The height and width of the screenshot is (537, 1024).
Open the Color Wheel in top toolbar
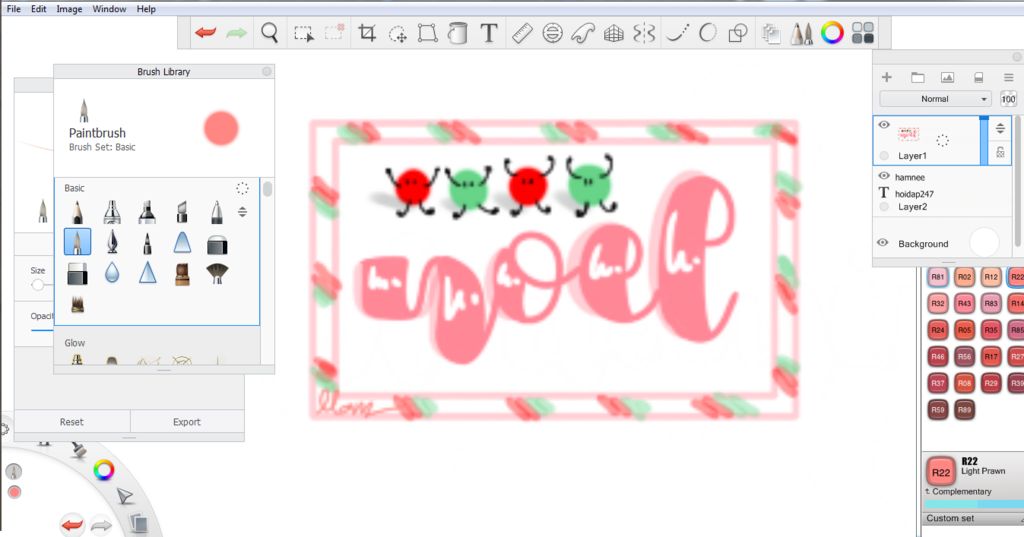pos(832,33)
